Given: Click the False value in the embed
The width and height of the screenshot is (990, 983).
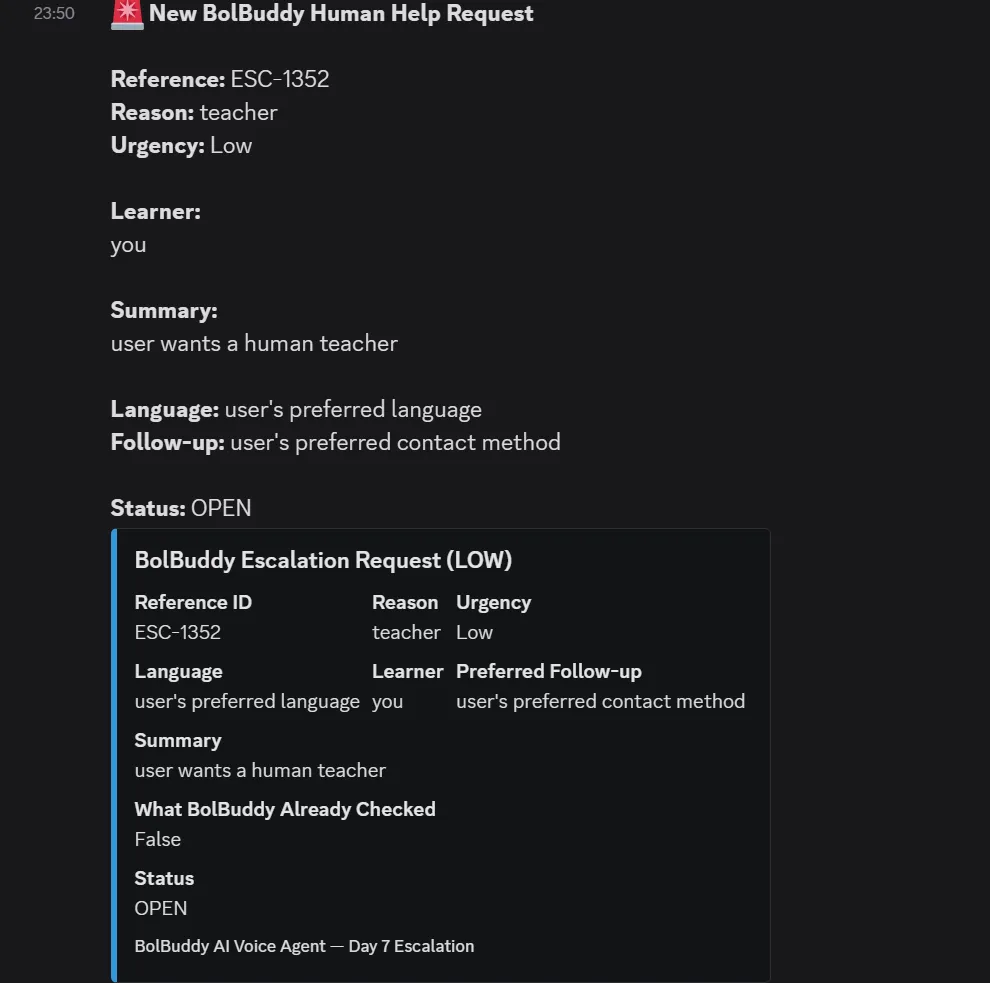Looking at the screenshot, I should point(158,839).
